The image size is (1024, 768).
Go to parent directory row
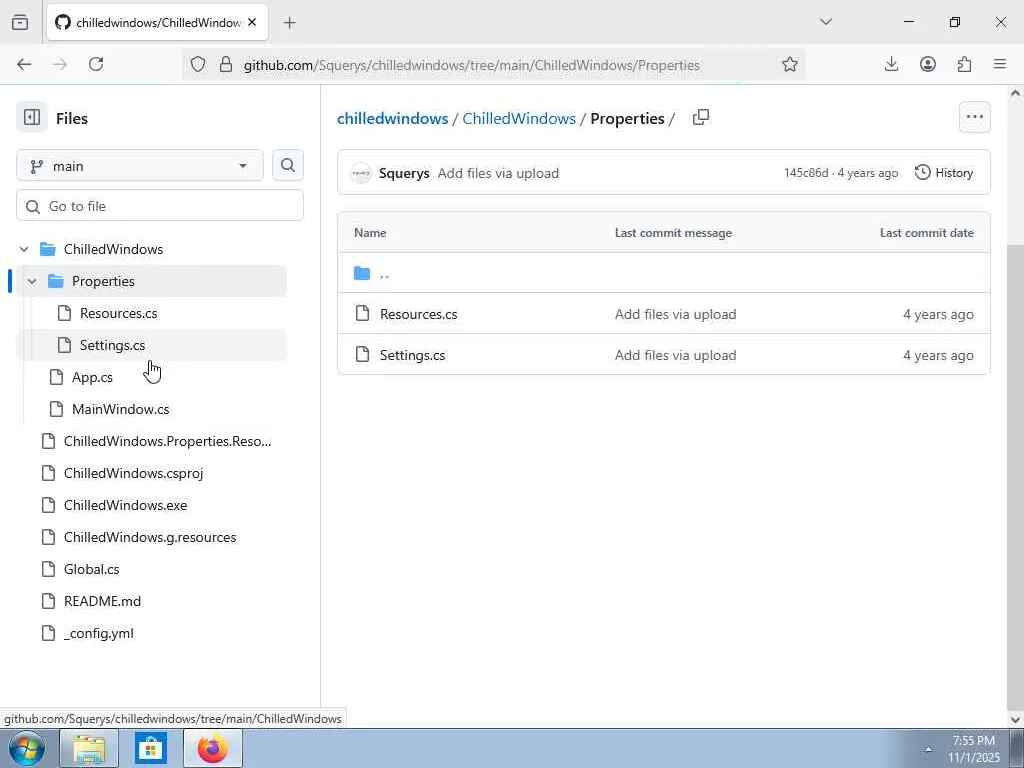pos(664,273)
